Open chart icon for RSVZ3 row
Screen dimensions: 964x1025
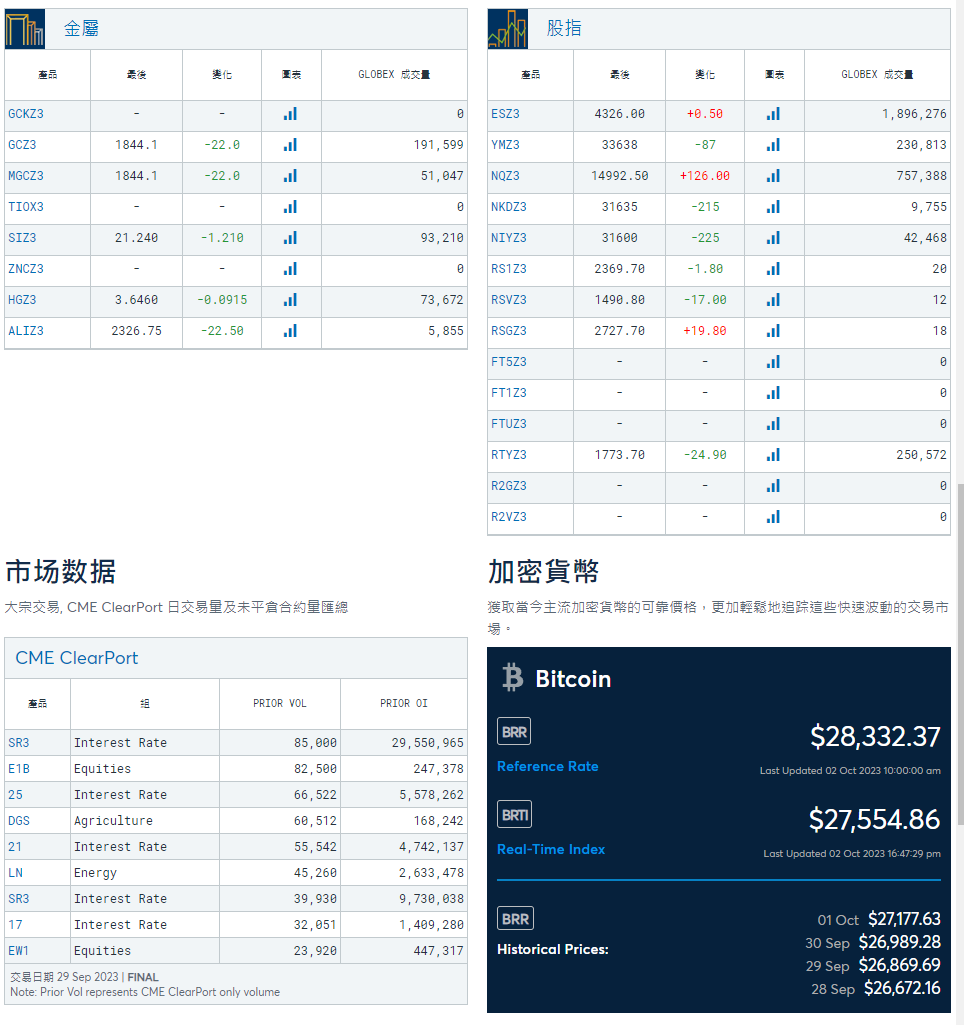click(x=773, y=300)
